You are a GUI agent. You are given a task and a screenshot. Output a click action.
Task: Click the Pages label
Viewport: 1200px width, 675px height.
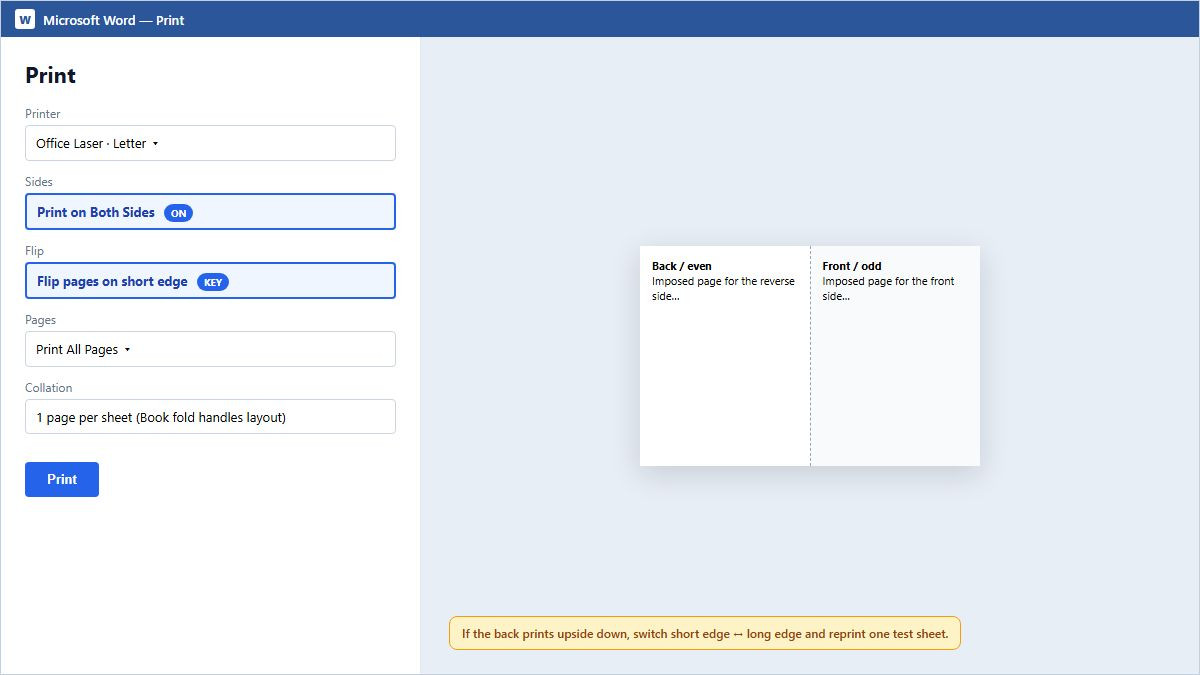(x=41, y=320)
